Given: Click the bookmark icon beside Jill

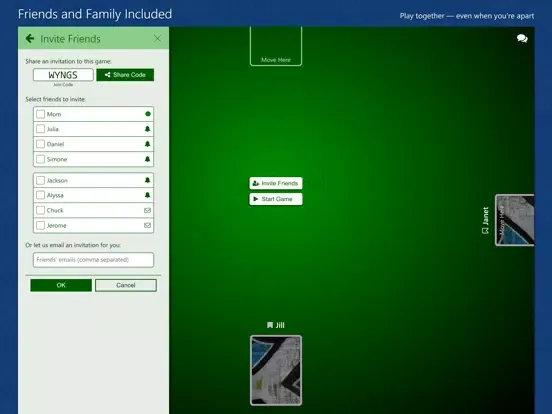Looking at the screenshot, I should click(270, 325).
